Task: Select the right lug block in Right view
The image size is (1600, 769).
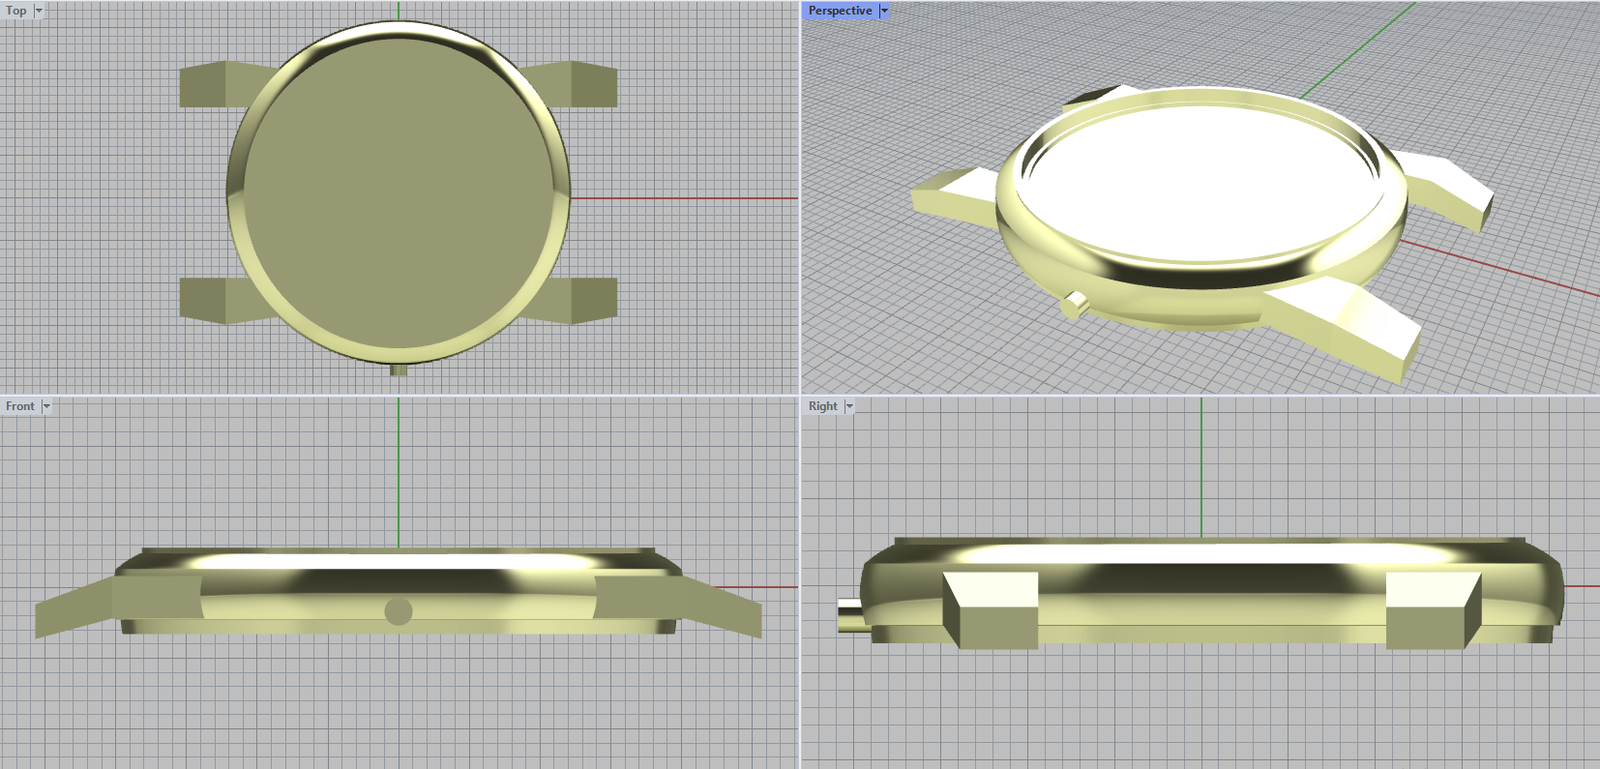Action: [1430, 610]
